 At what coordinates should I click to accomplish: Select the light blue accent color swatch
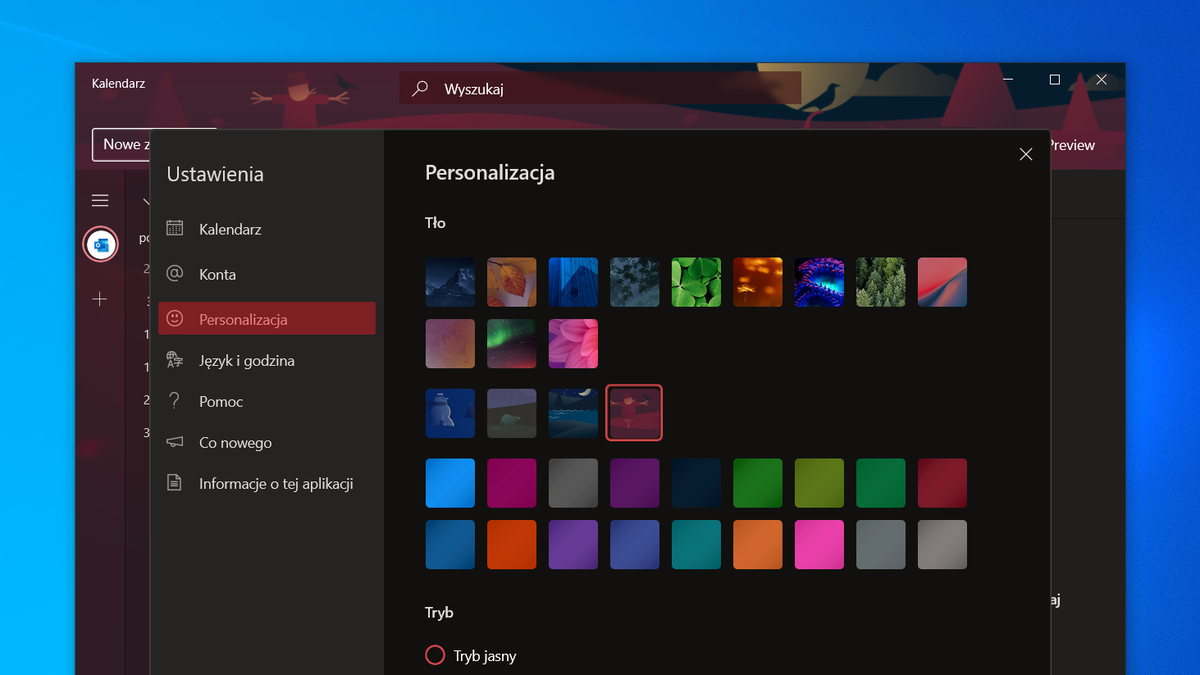(x=450, y=483)
